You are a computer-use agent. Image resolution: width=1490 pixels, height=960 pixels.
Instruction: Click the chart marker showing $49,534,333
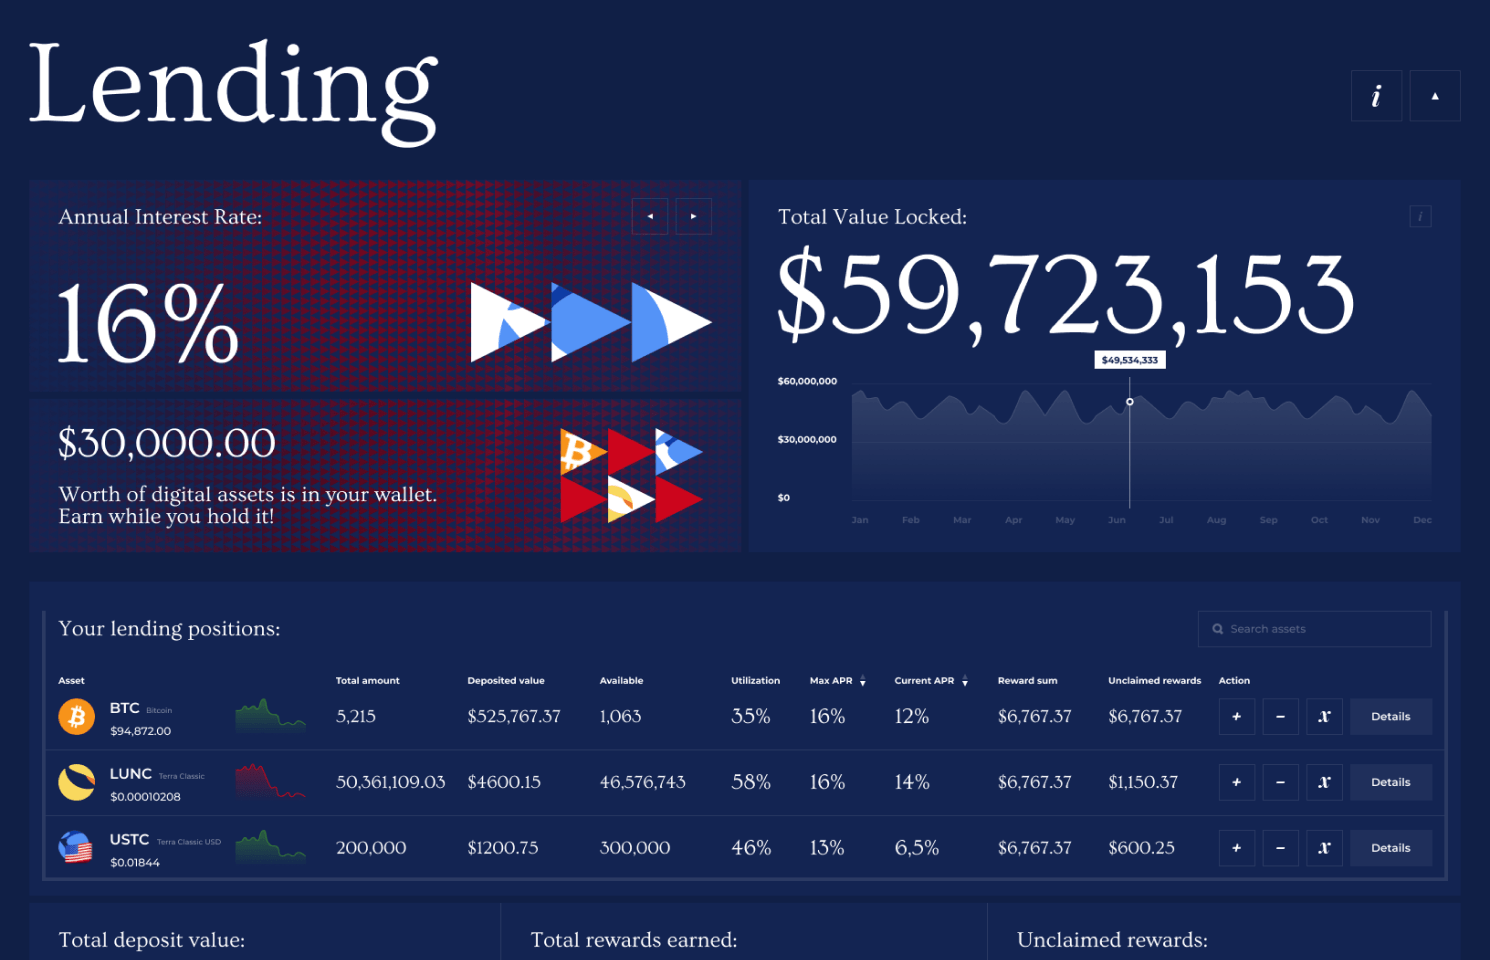tap(1130, 402)
